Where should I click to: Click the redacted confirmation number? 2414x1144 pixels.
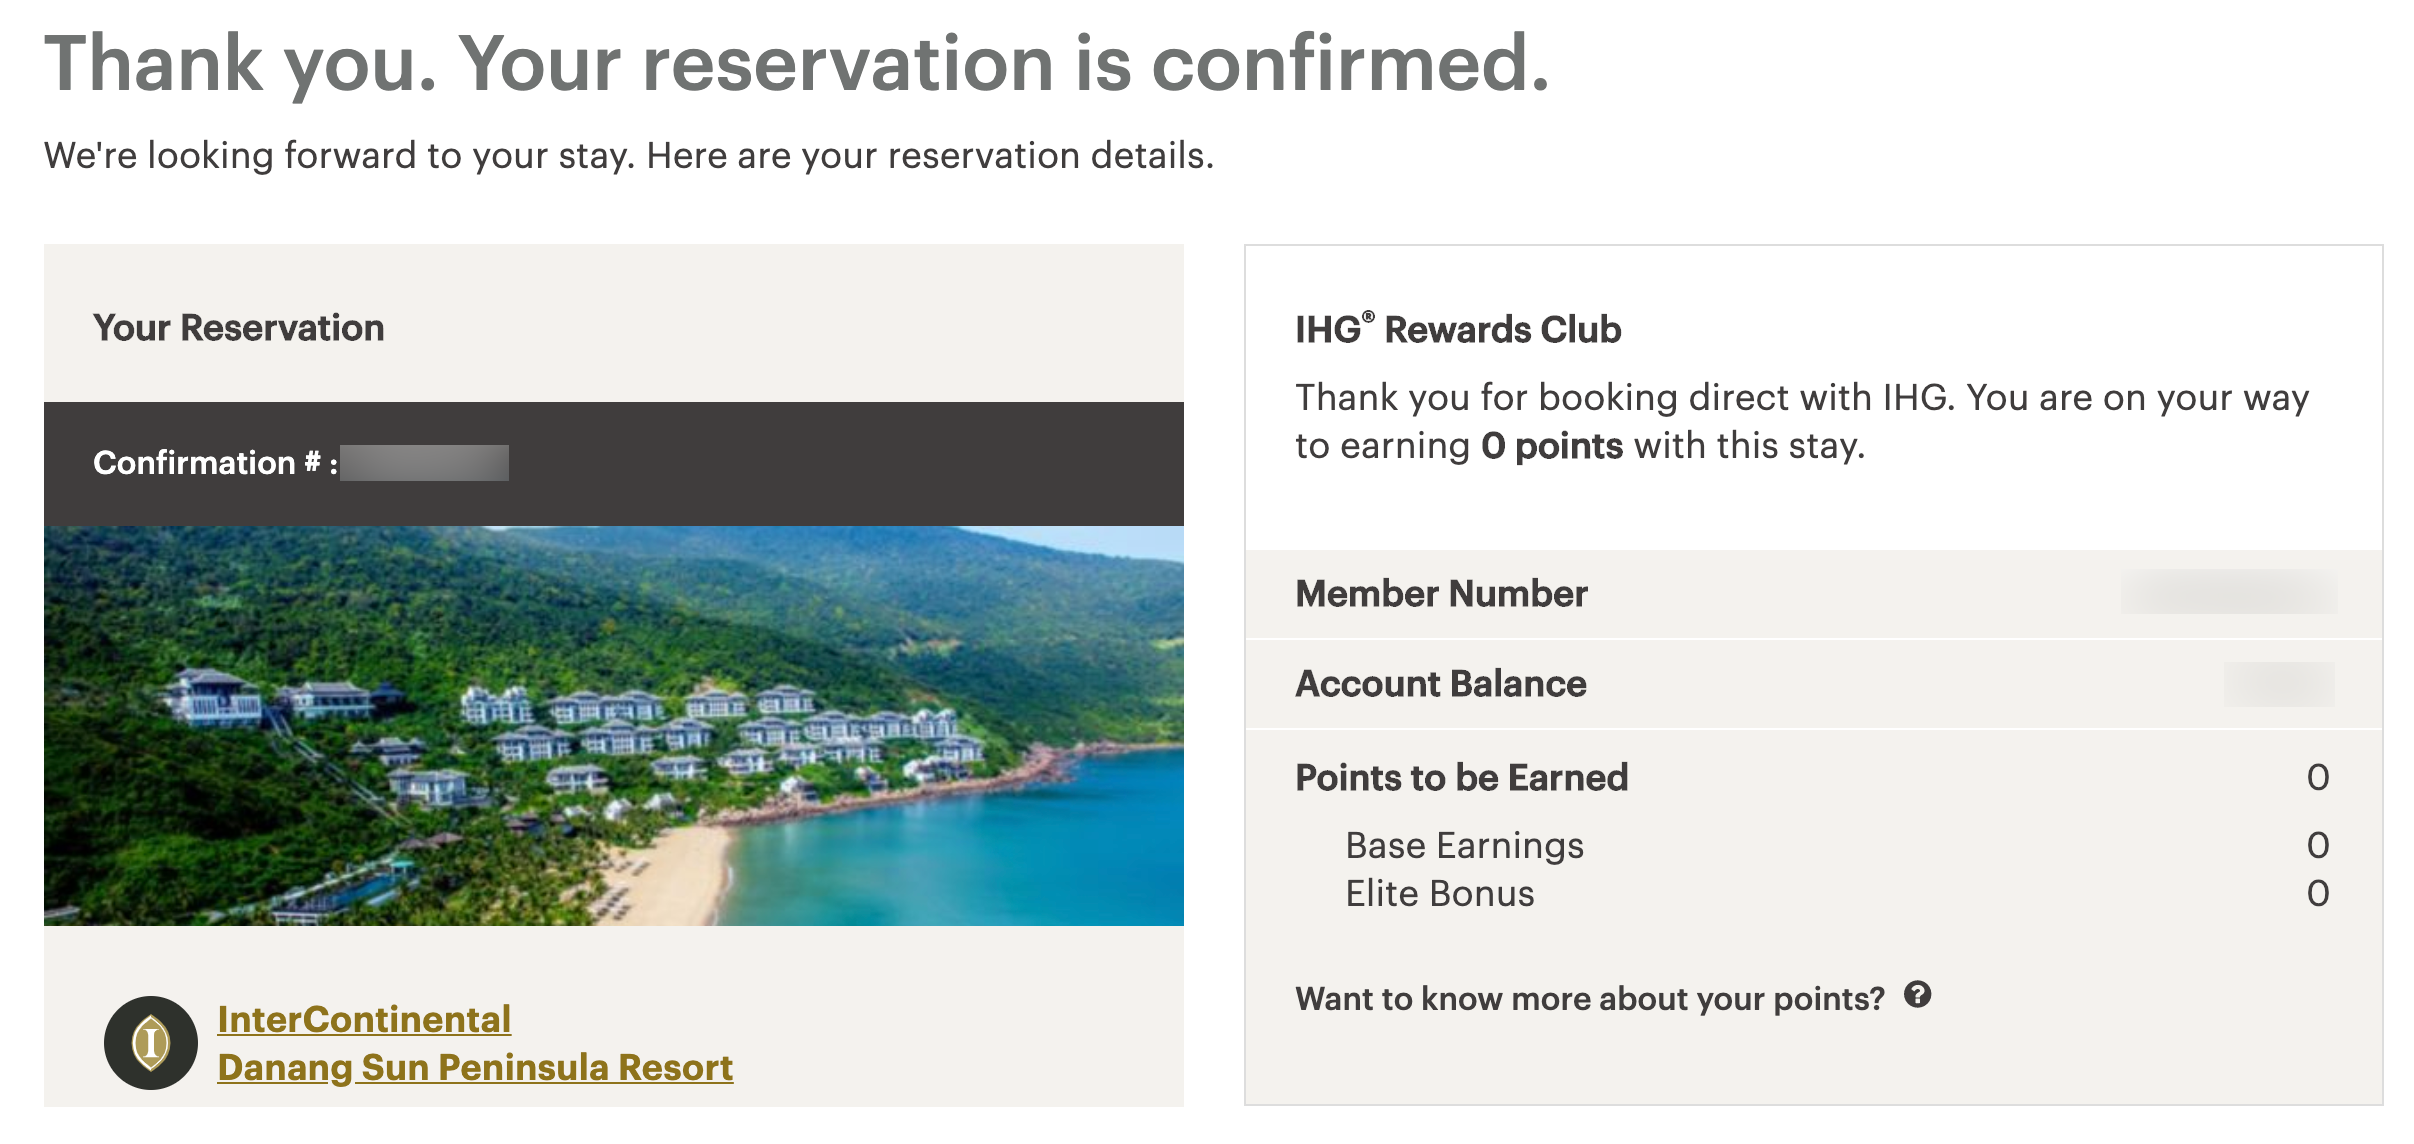pos(424,463)
